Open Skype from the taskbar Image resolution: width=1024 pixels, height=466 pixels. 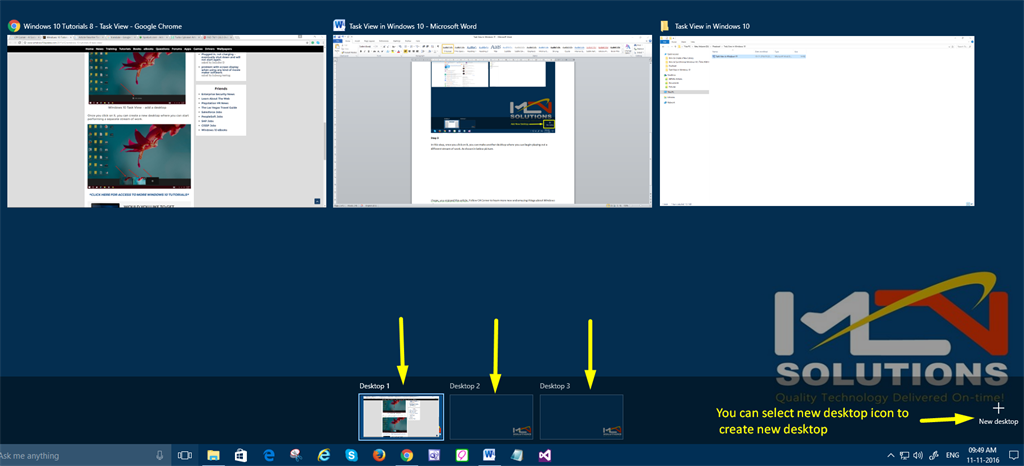pos(351,455)
